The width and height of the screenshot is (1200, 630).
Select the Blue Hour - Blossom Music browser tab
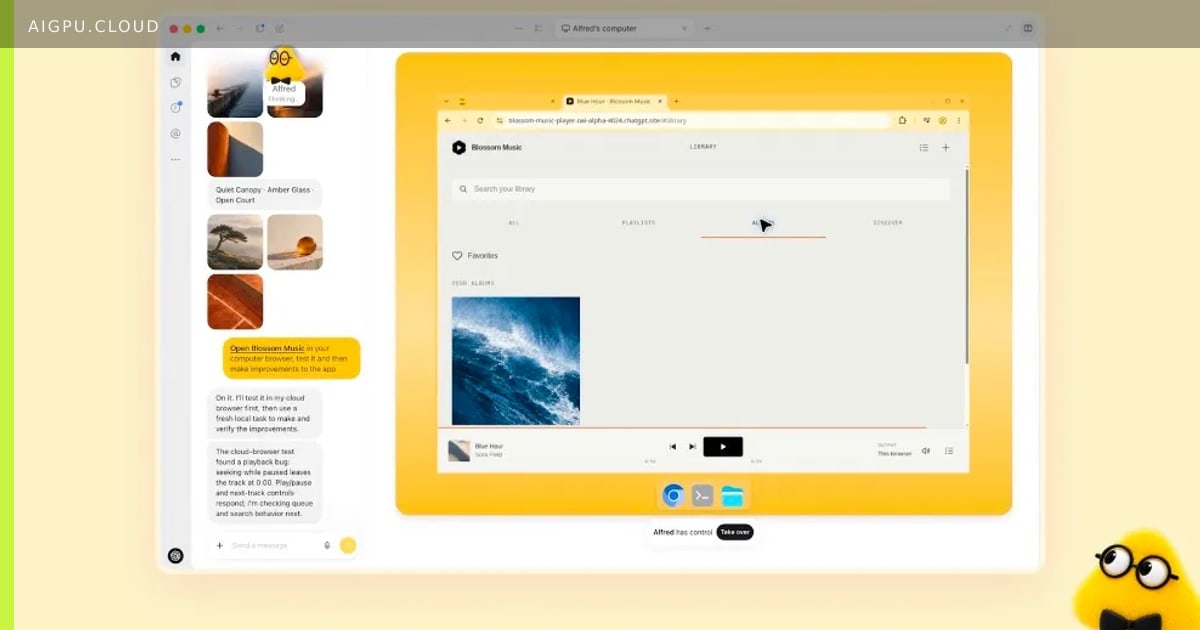(x=614, y=101)
